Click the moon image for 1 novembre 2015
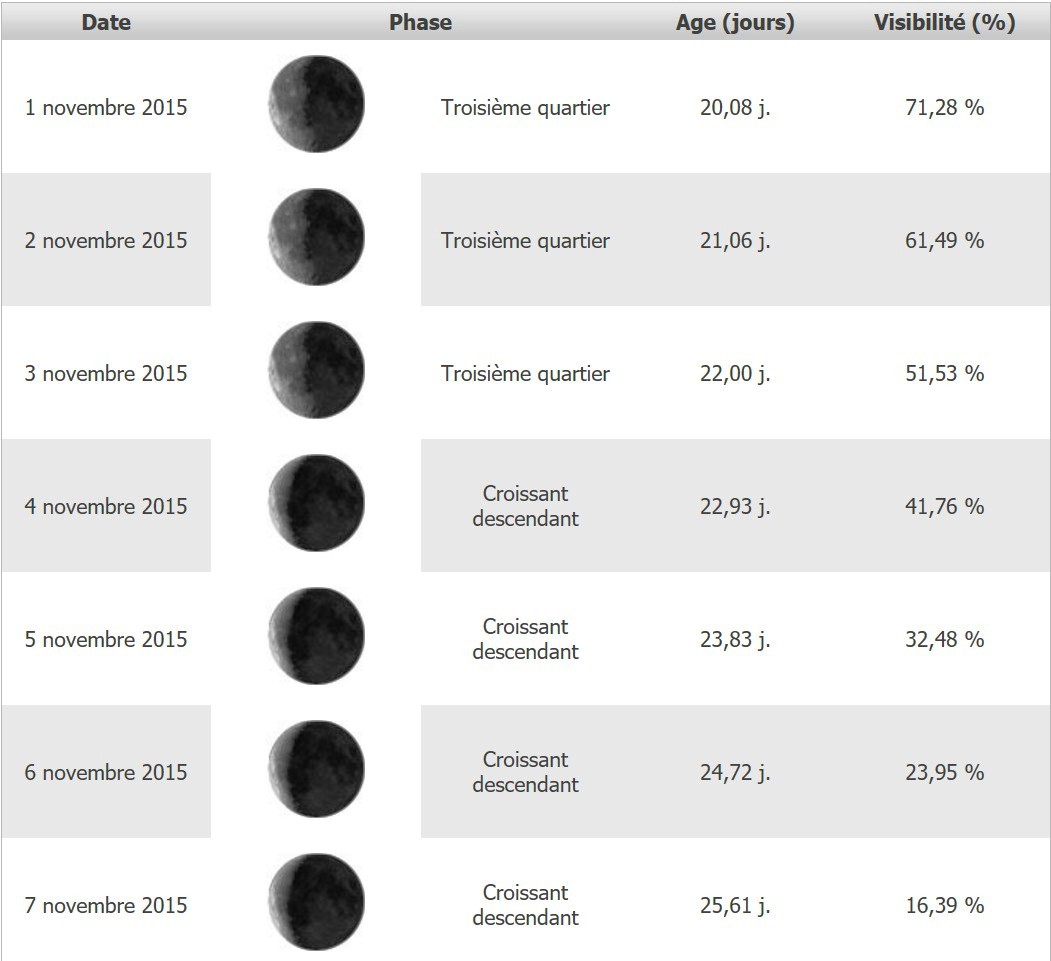The height and width of the screenshot is (961, 1051). [316, 105]
